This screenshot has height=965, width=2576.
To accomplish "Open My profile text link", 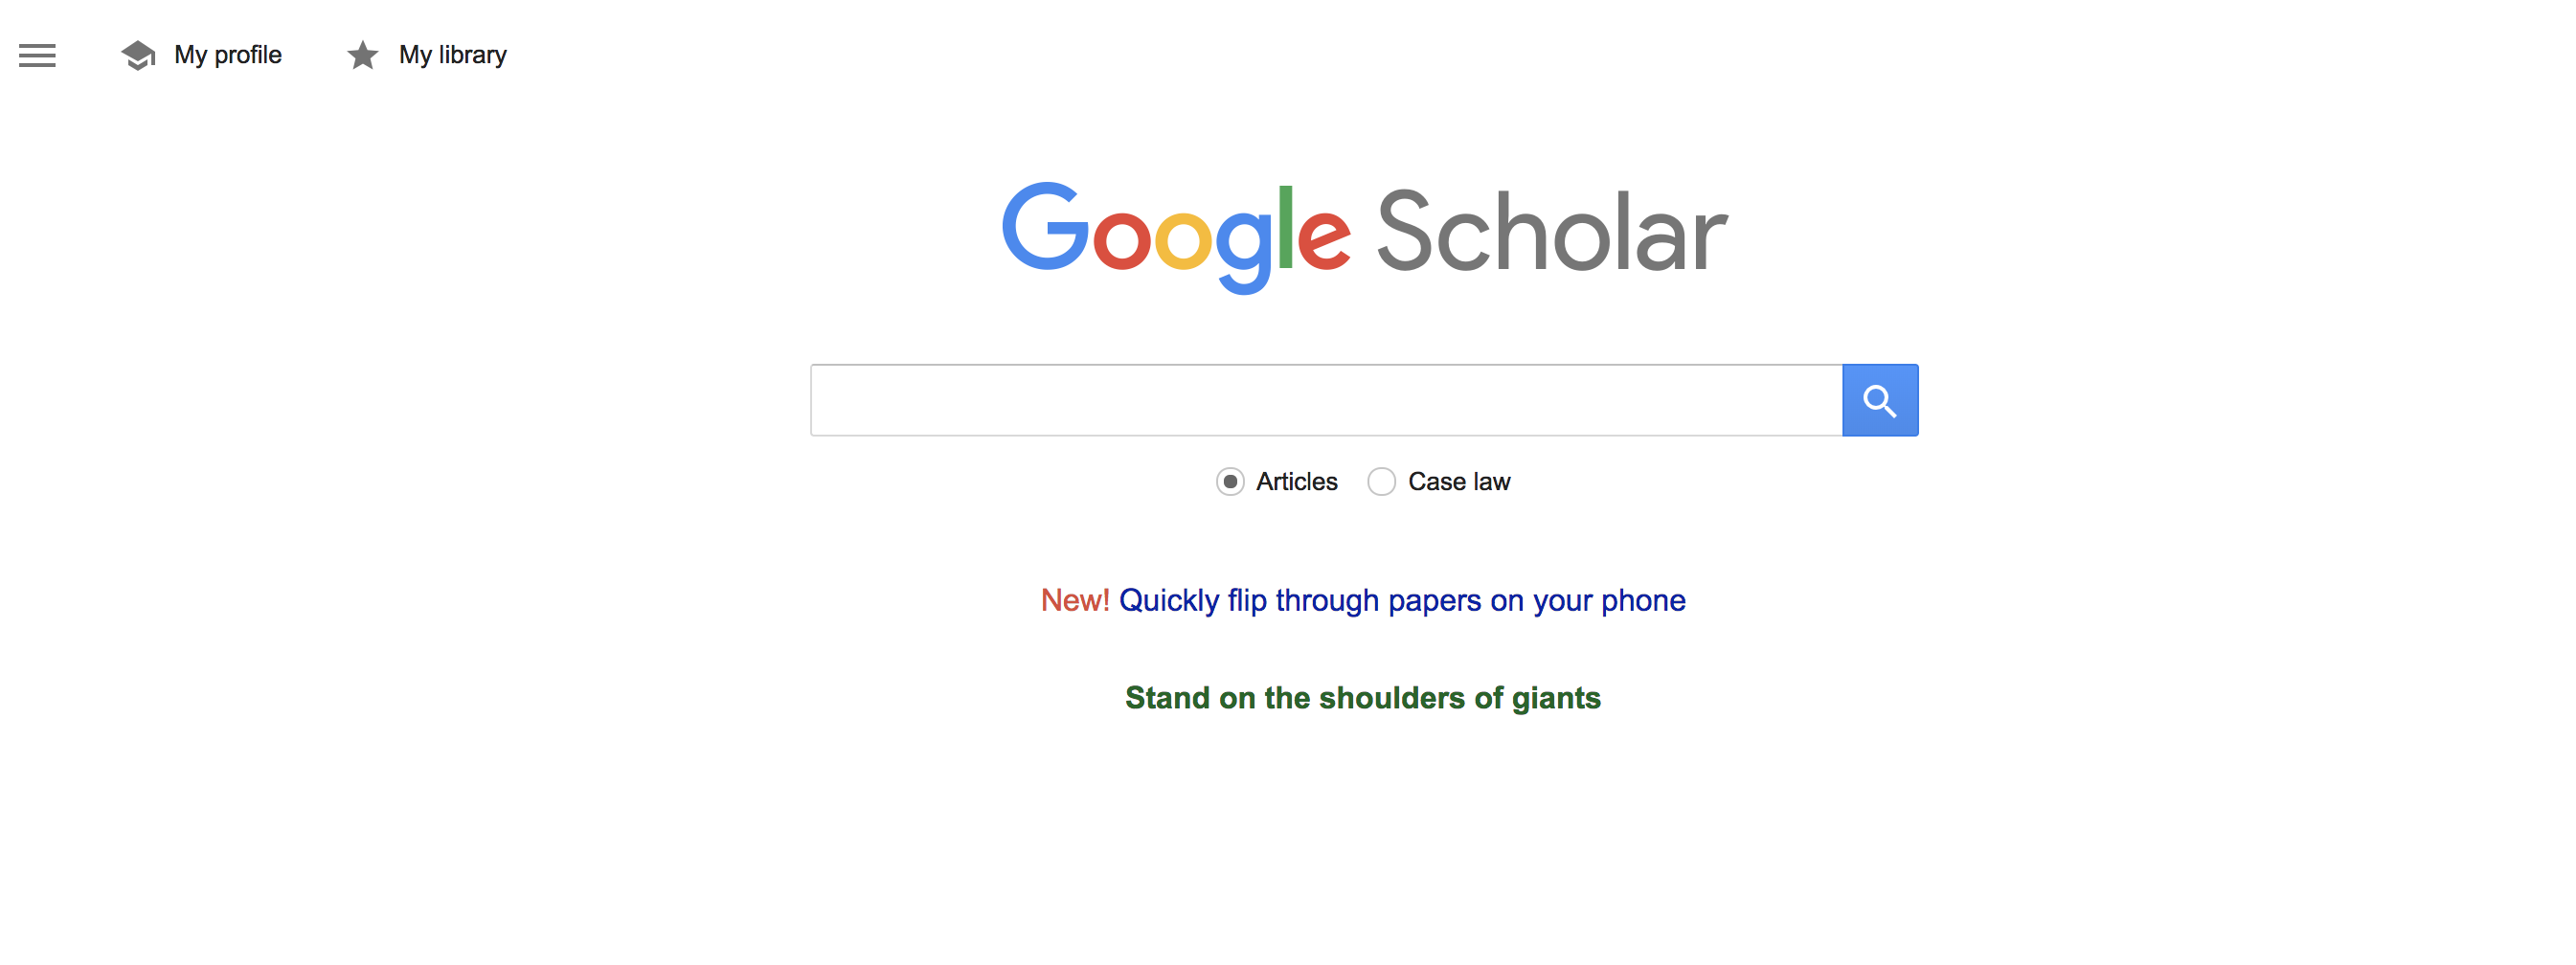I will 228,55.
